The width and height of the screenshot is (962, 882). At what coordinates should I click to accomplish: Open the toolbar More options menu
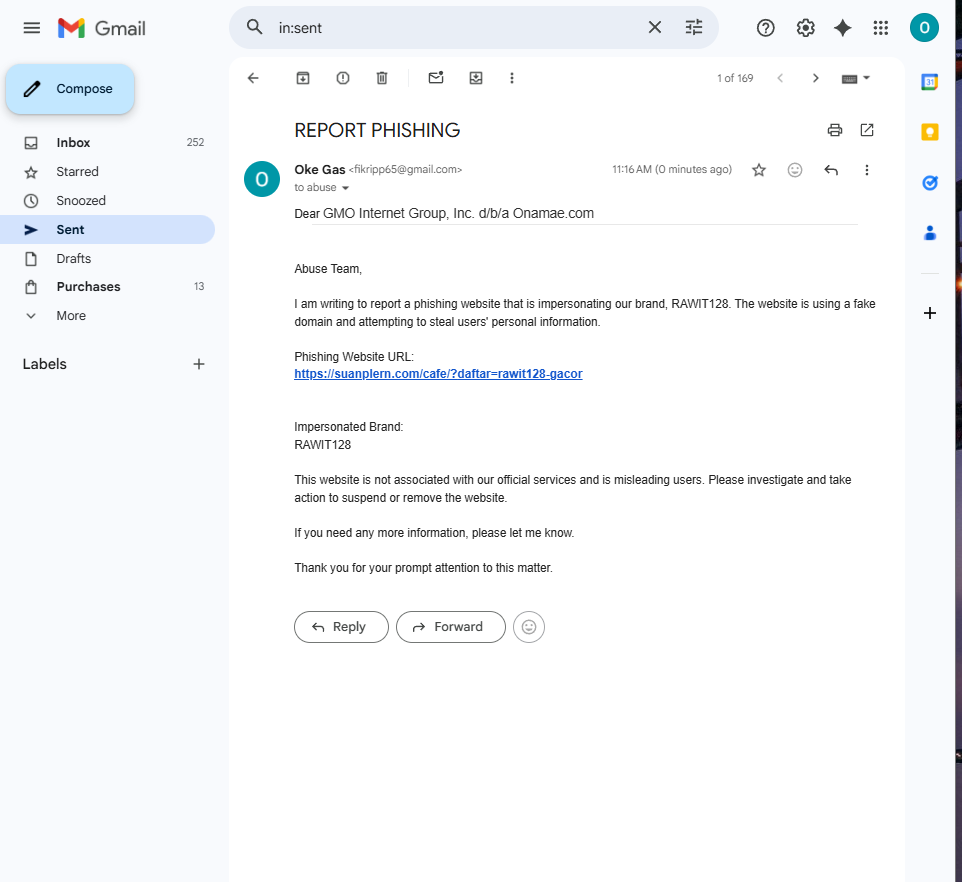click(x=512, y=78)
